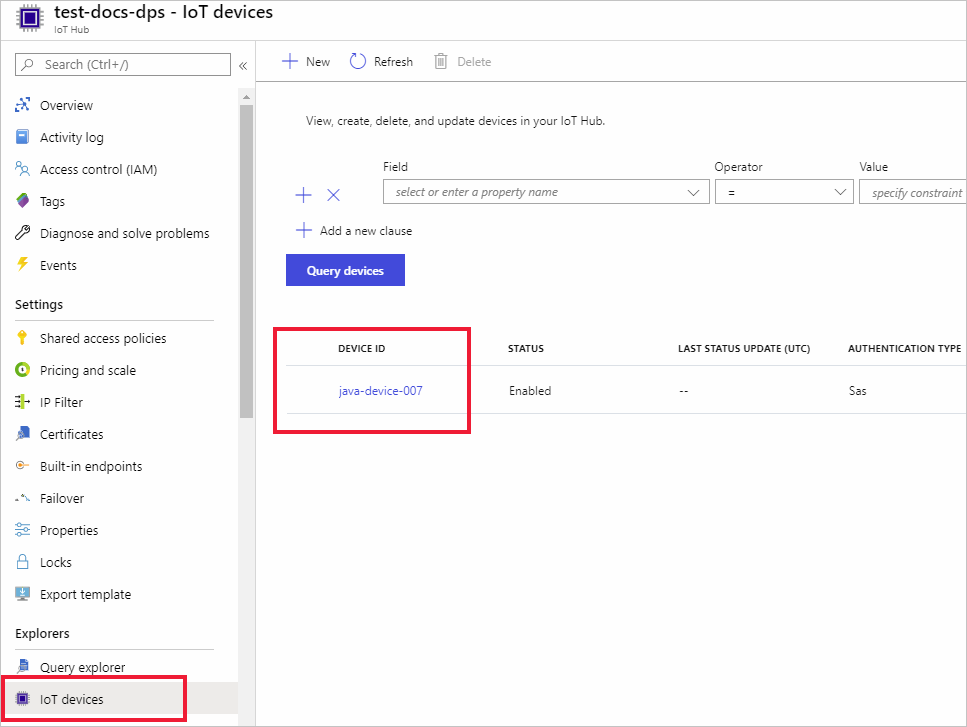This screenshot has width=967, height=727.
Task: Collapse the sidebar with double chevron
Action: [242, 65]
